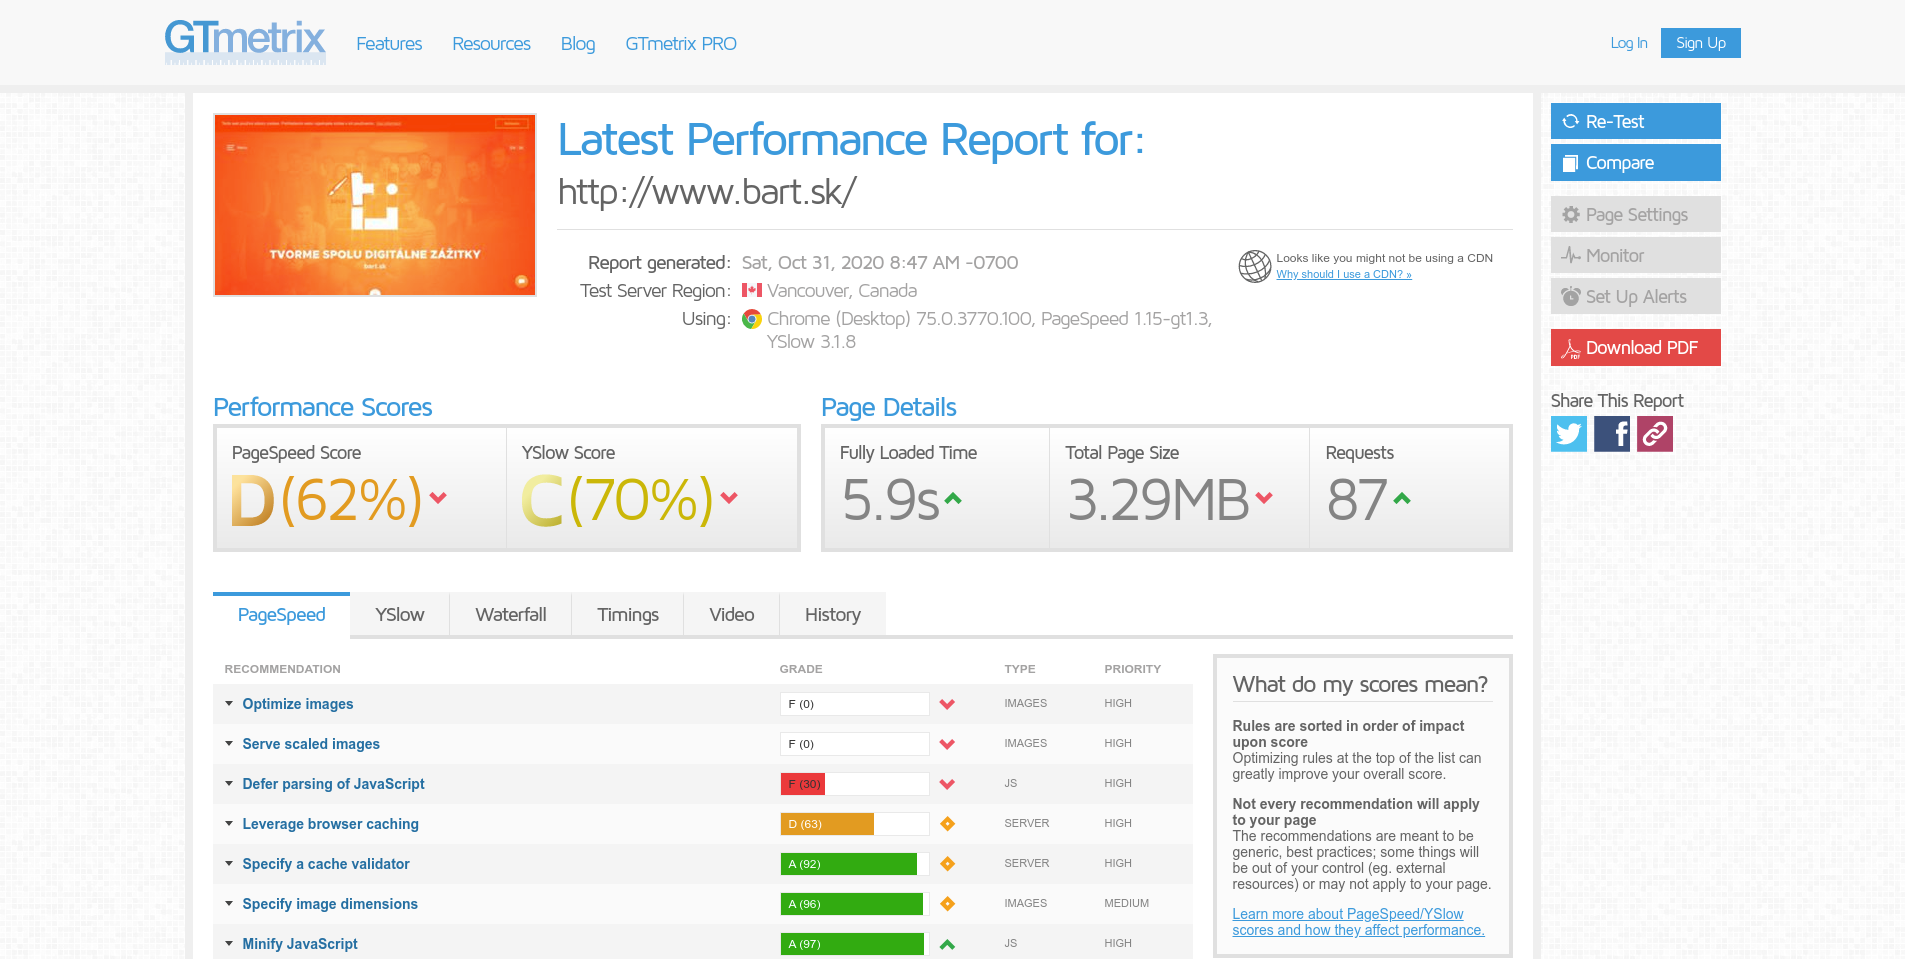
Task: Click the 5.9s Fully Loaded Time value
Action: click(x=891, y=500)
